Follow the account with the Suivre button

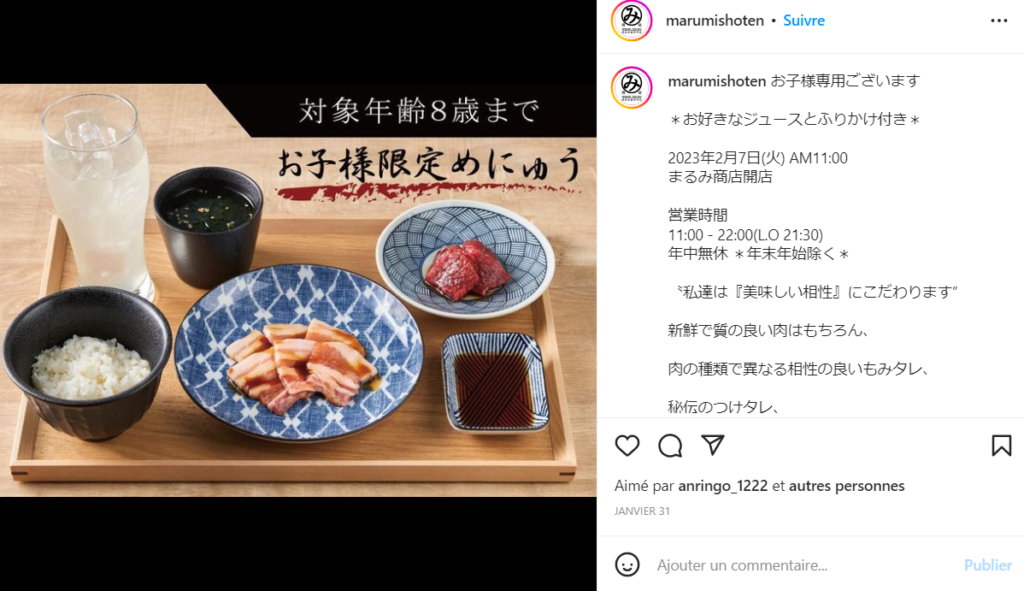tap(803, 20)
